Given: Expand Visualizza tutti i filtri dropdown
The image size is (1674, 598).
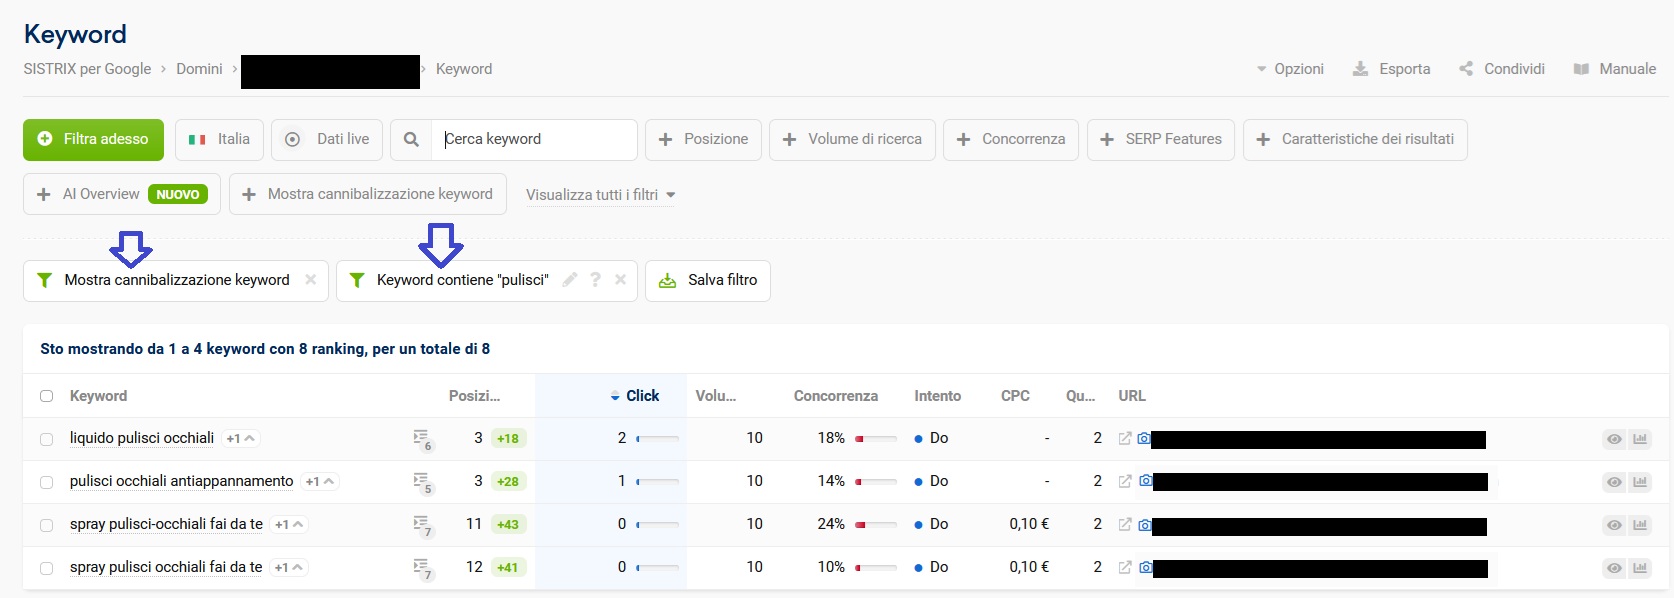Looking at the screenshot, I should (x=600, y=195).
